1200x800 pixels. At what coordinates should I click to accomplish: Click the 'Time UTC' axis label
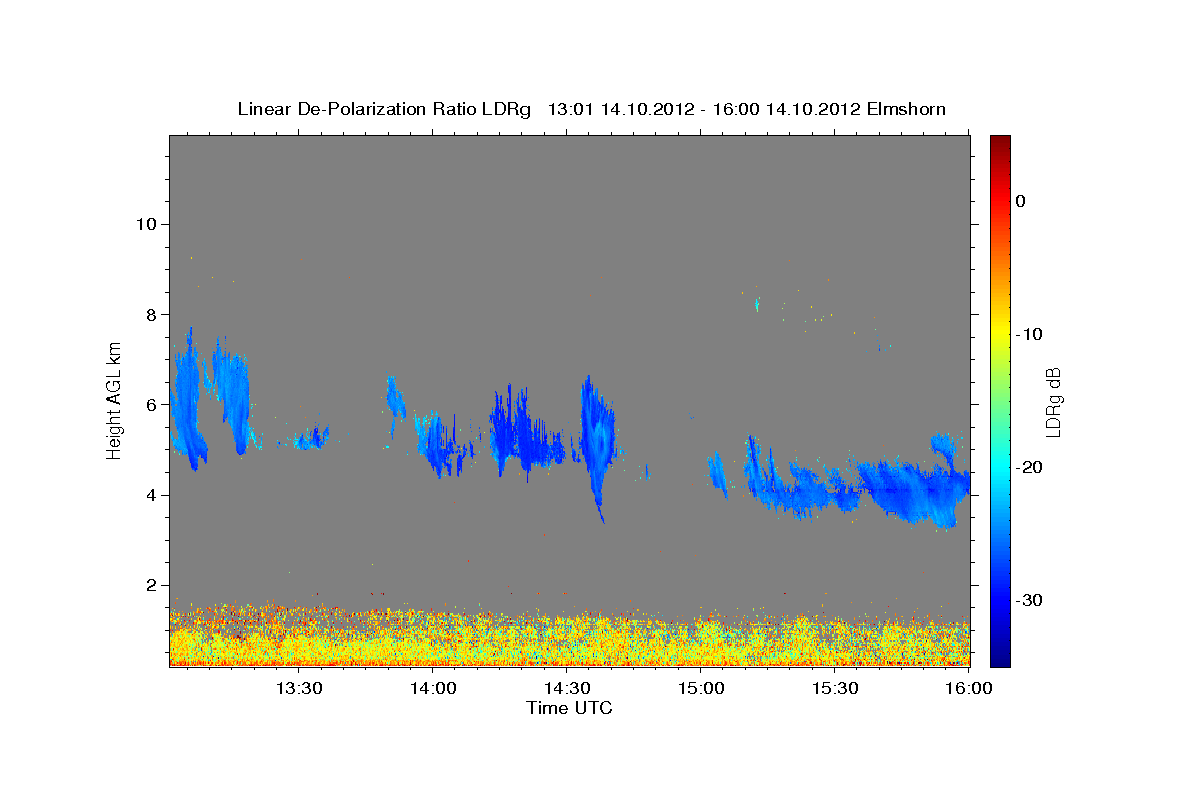(x=569, y=708)
